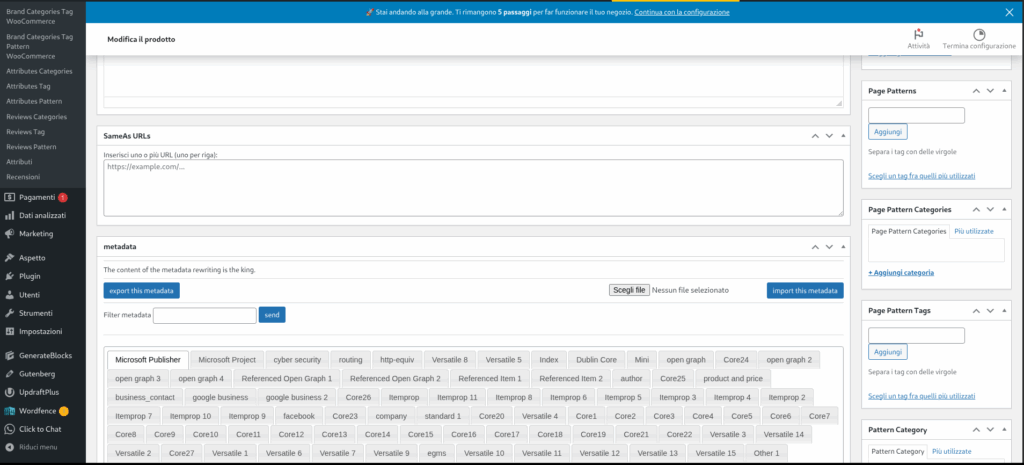Open Dati analizzati chart icon
Image resolution: width=1024 pixels, height=465 pixels.
click(10, 216)
